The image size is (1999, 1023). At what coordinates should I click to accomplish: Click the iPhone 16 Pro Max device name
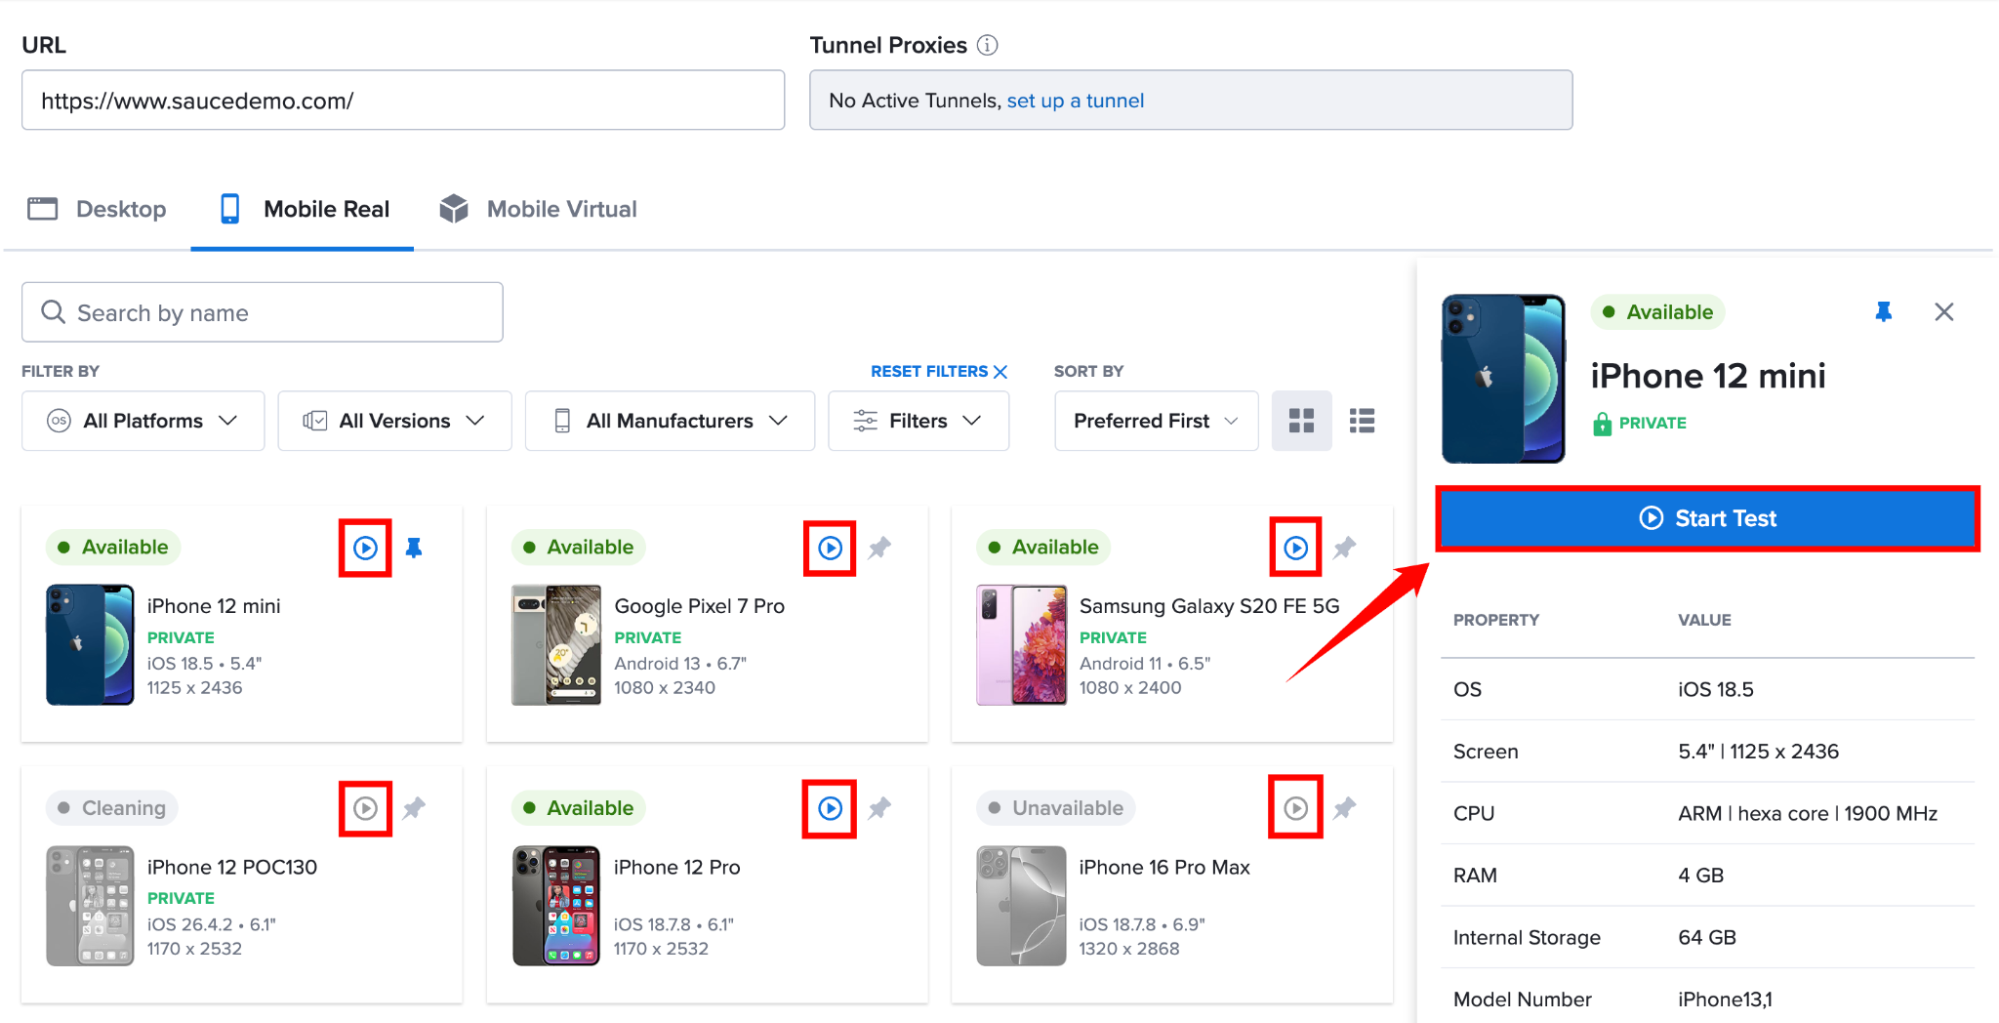click(x=1164, y=867)
